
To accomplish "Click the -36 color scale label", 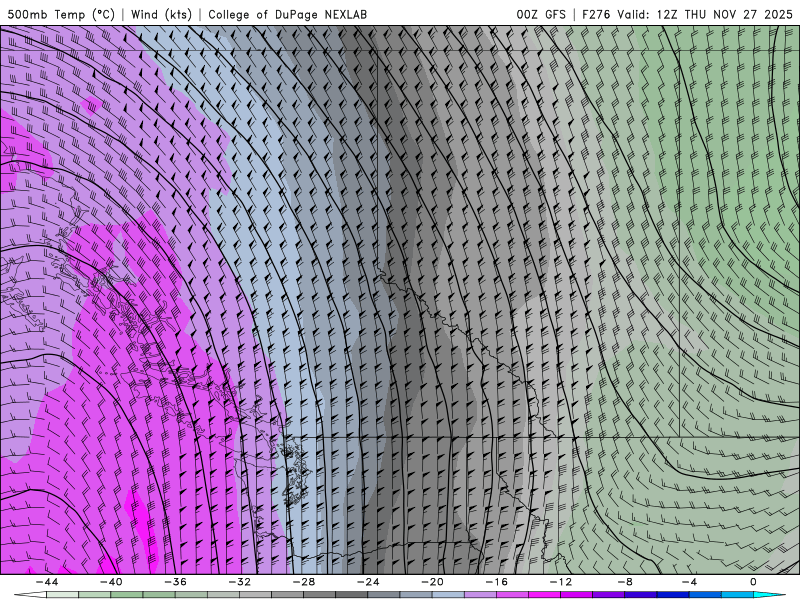I will 176,582.
